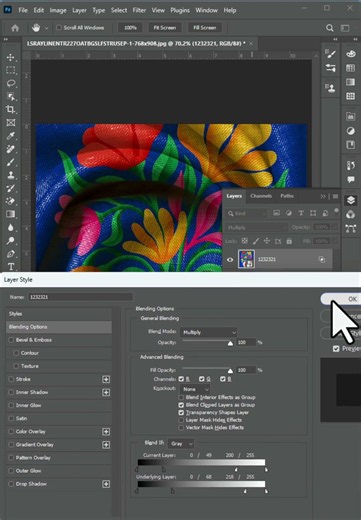Select the Eraser tool

point(10,201)
